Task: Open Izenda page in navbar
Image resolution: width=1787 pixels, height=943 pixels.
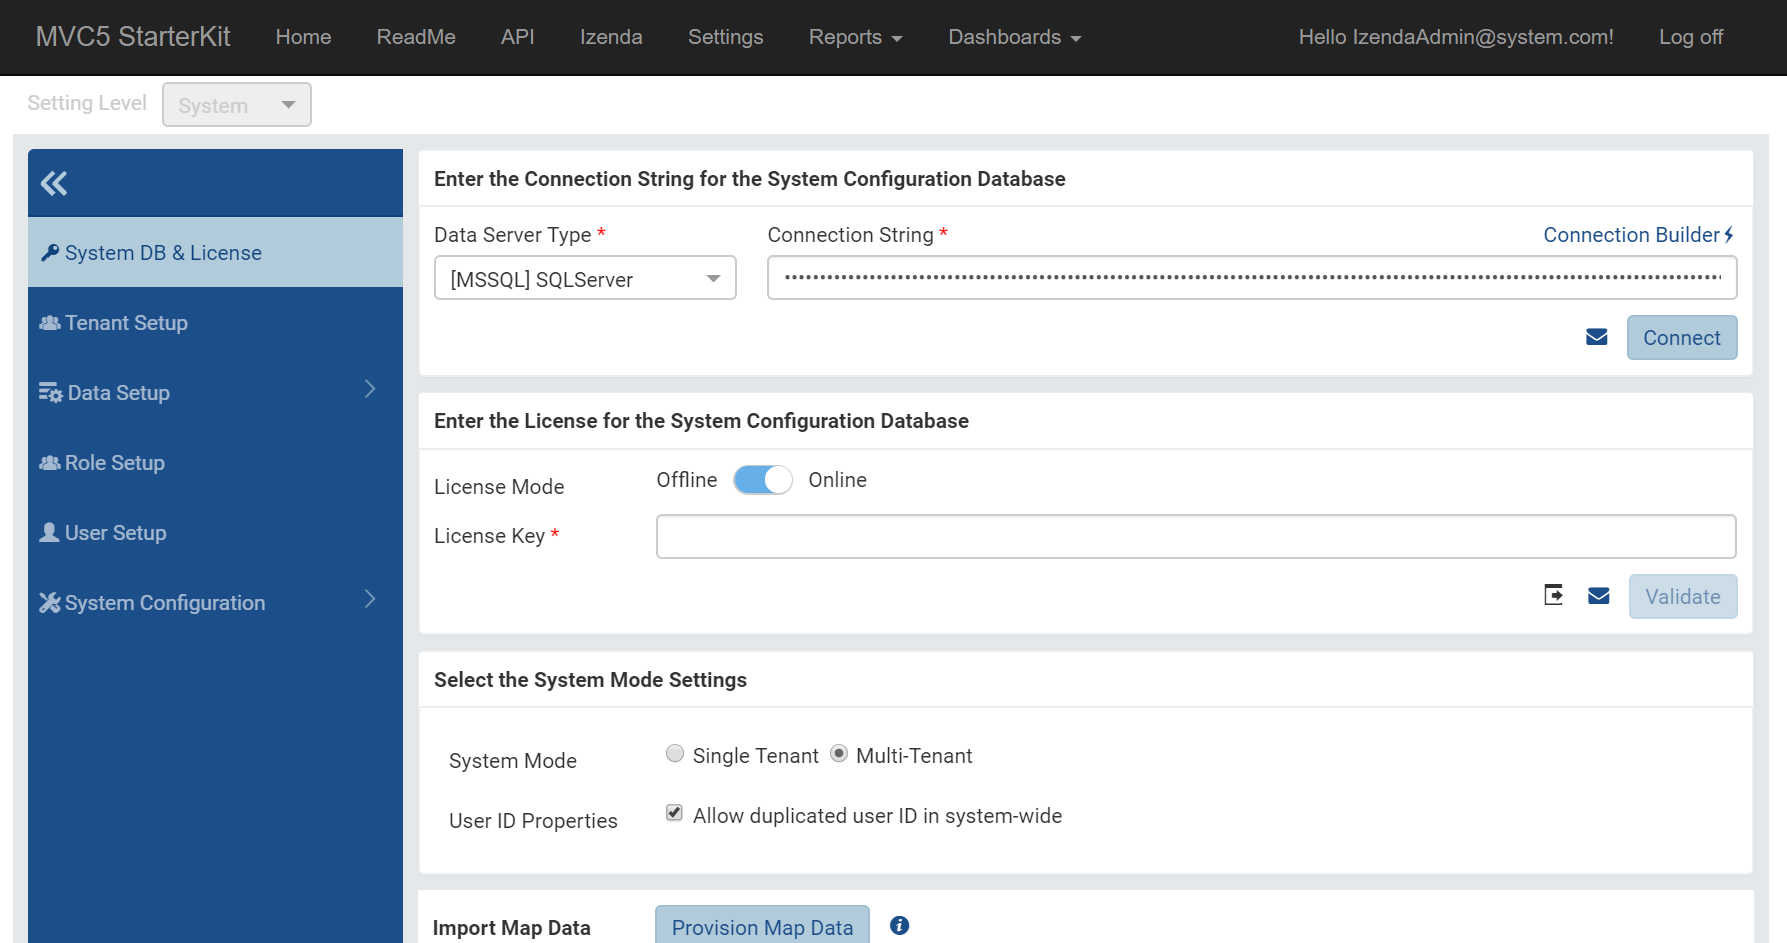Action: [611, 37]
